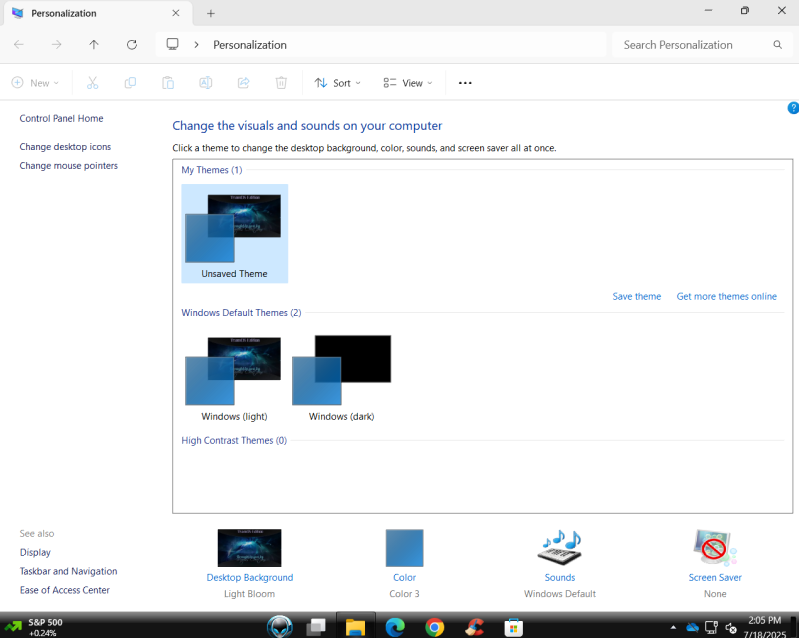The height and width of the screenshot is (638, 799).
Task: Click the network display tray icon
Action: coord(711,627)
